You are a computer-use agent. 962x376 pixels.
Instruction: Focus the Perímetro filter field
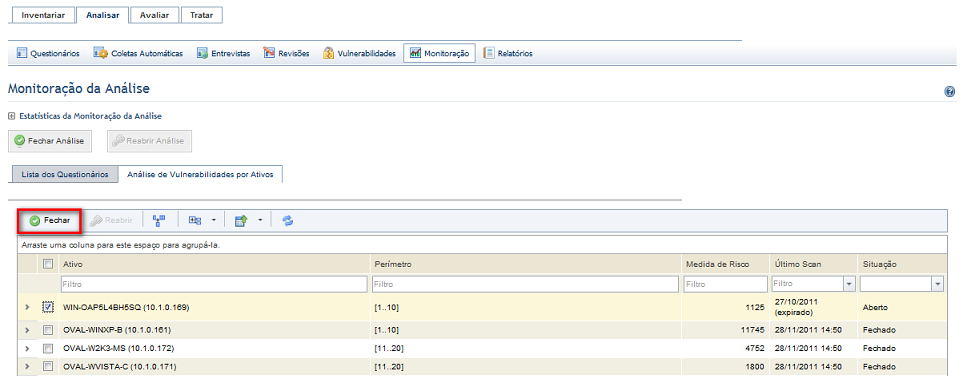[x=526, y=284]
